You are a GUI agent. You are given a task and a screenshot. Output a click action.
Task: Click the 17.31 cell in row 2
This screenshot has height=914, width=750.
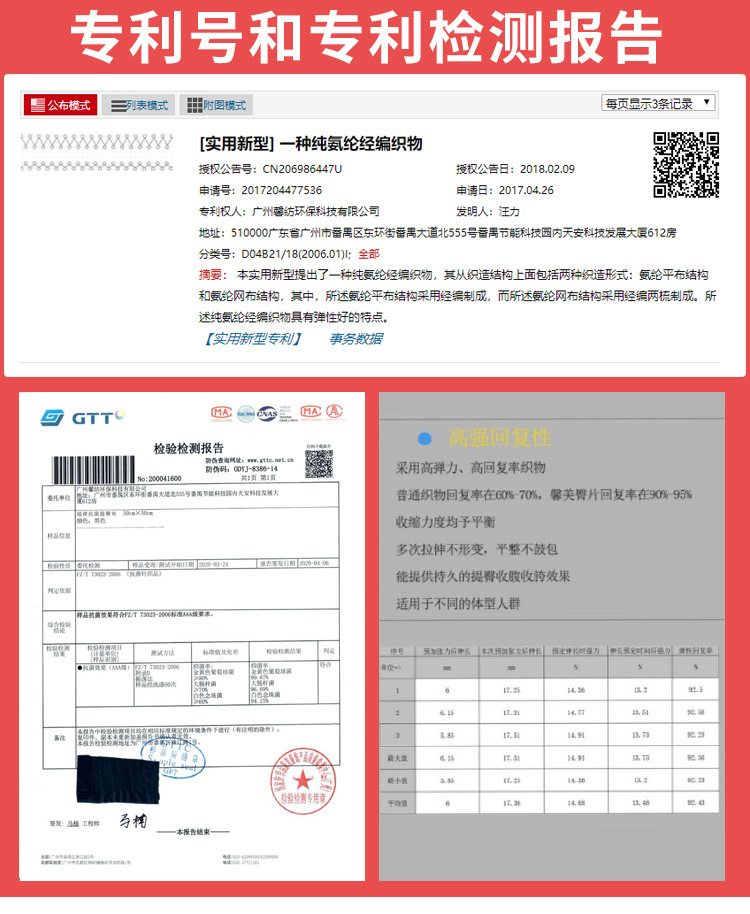[511, 712]
